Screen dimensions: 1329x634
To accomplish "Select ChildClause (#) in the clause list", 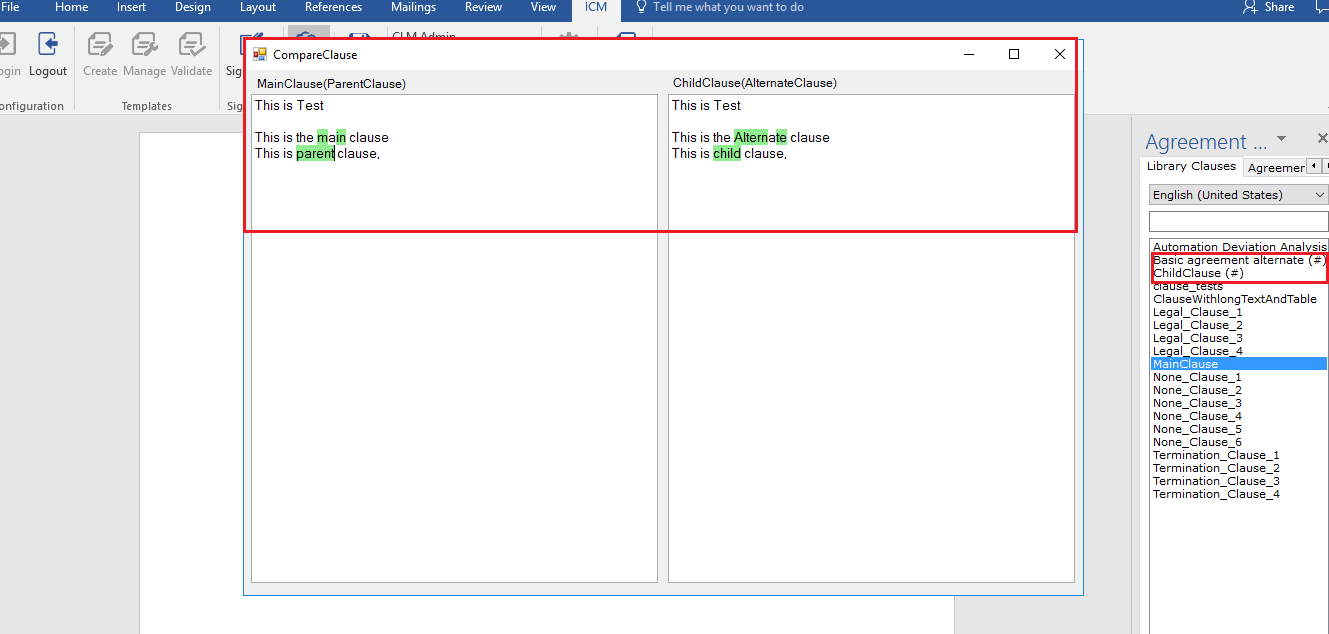I will point(1198,273).
